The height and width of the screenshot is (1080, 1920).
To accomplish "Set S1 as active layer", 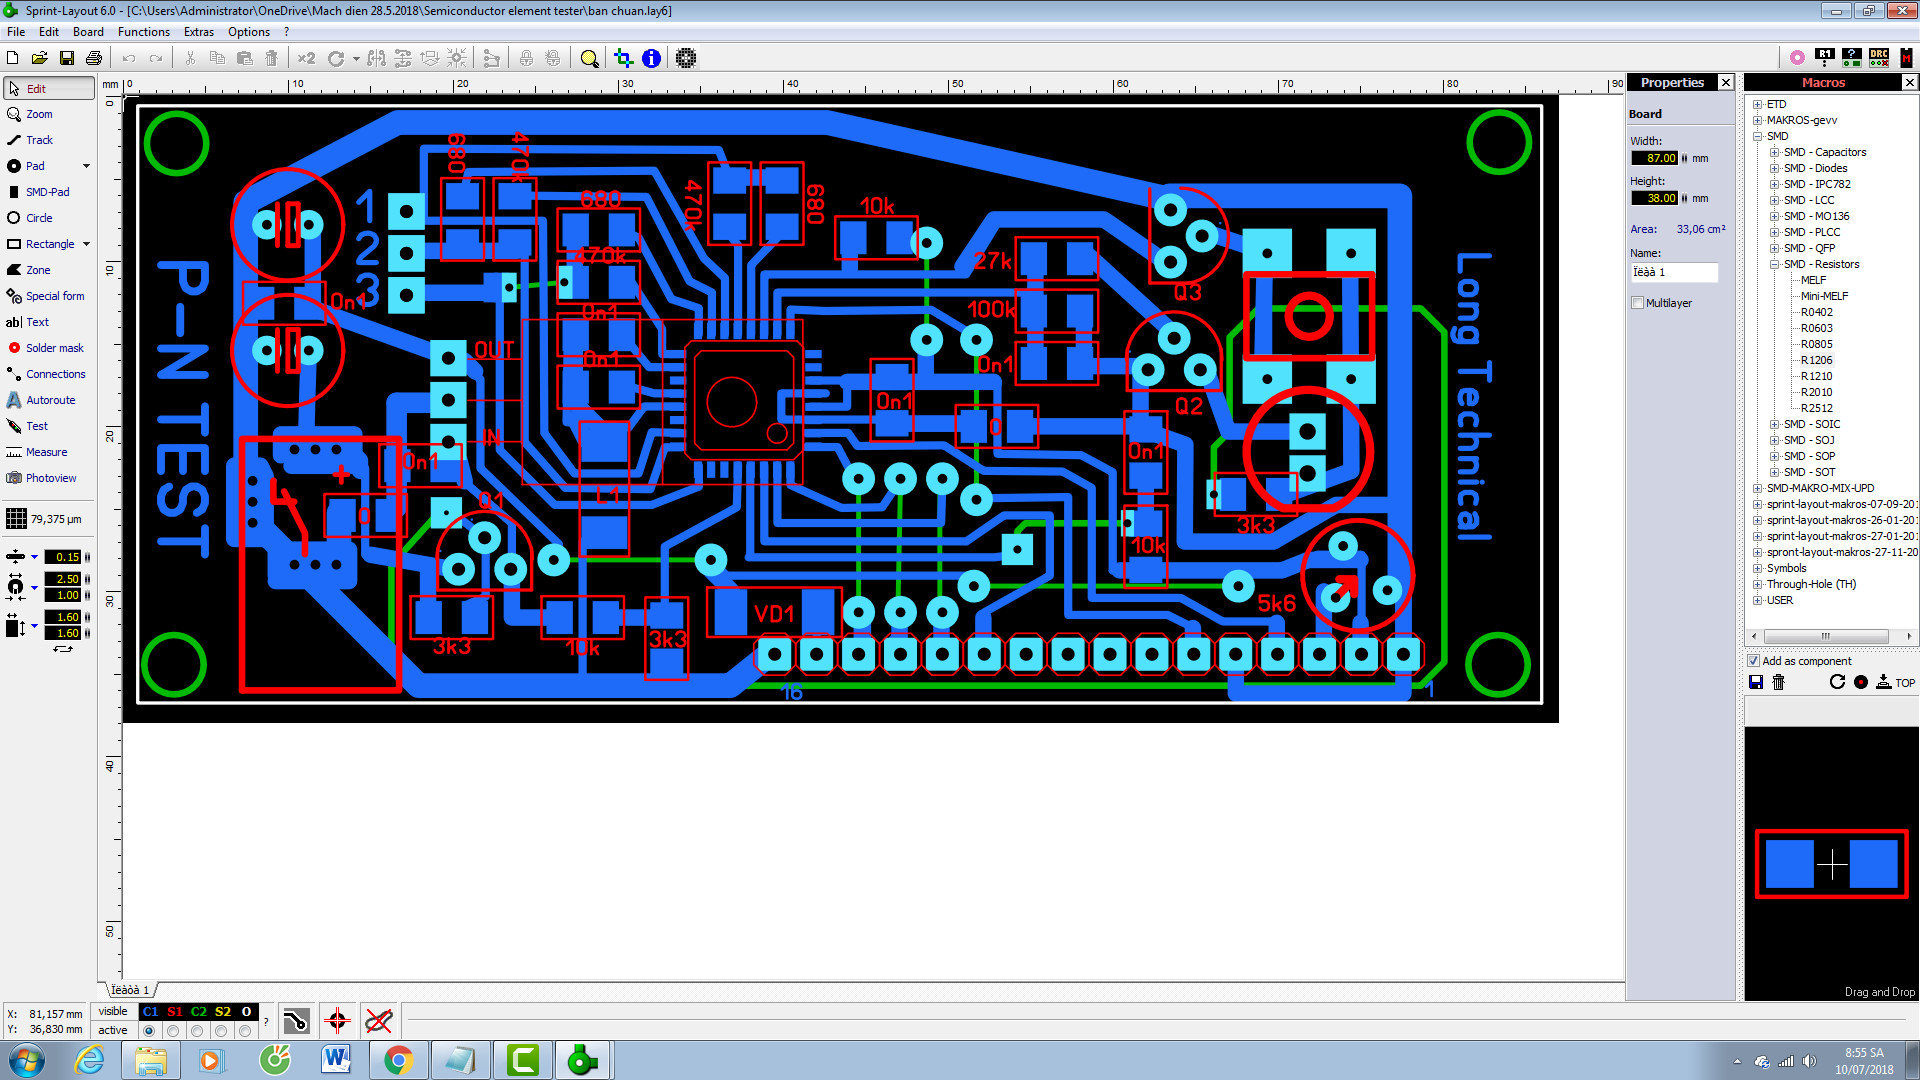I will pos(173,1031).
